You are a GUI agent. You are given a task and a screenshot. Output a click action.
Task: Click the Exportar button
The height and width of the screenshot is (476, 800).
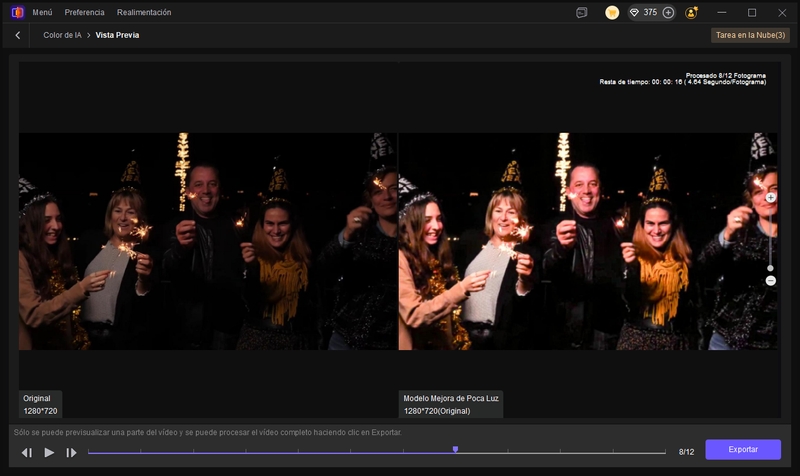(742, 450)
